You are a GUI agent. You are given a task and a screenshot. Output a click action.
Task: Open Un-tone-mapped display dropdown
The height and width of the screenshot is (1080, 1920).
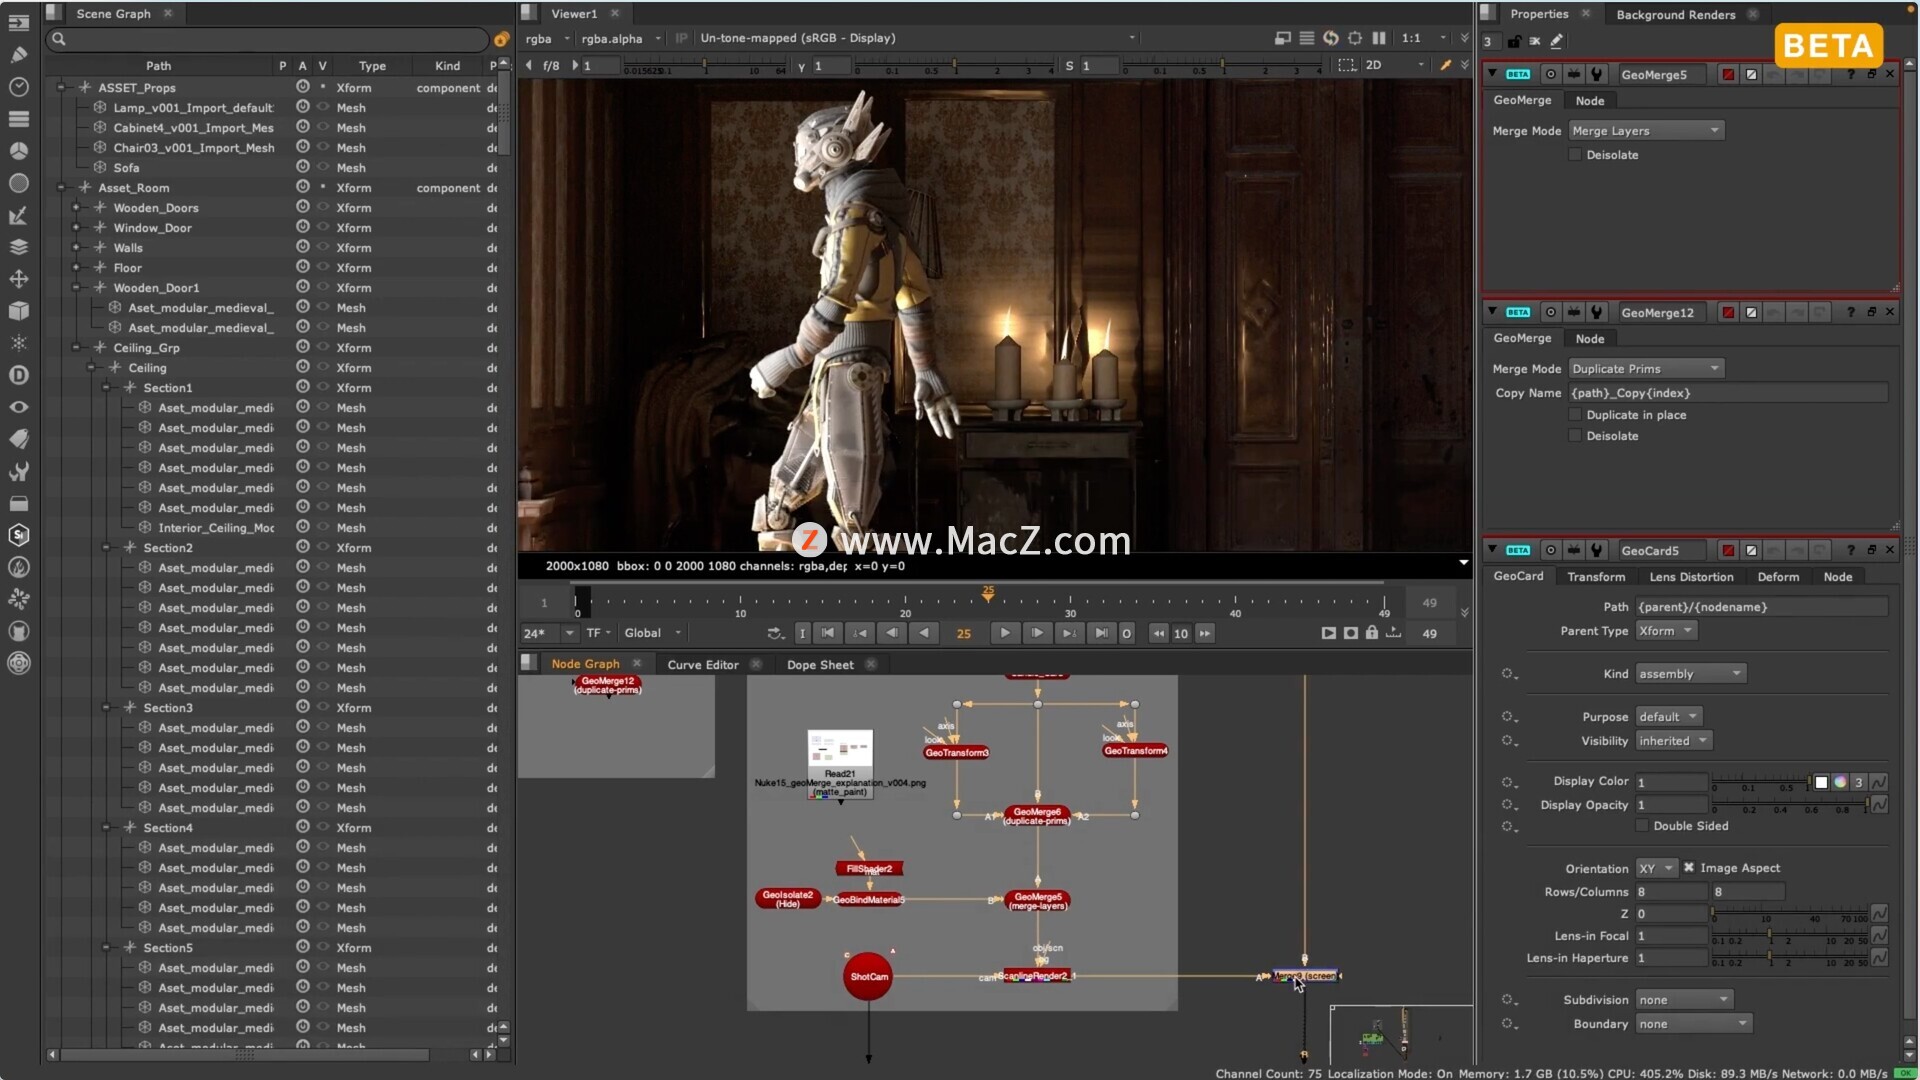919,38
